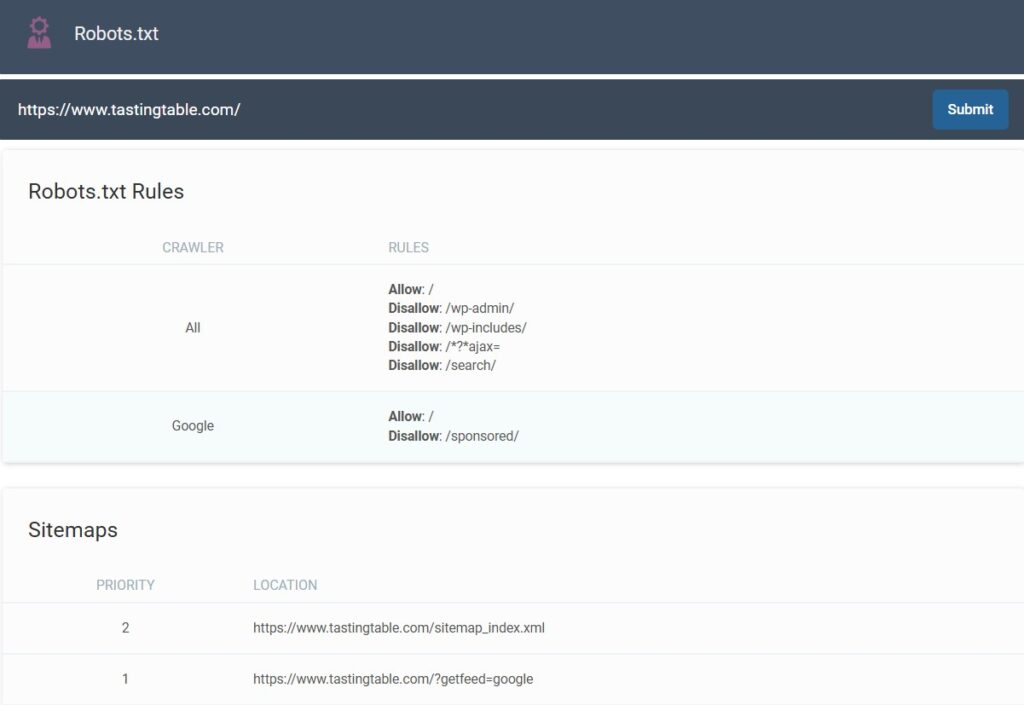Select the CRAWLER column header
Image resolution: width=1024 pixels, height=705 pixels.
(x=193, y=248)
